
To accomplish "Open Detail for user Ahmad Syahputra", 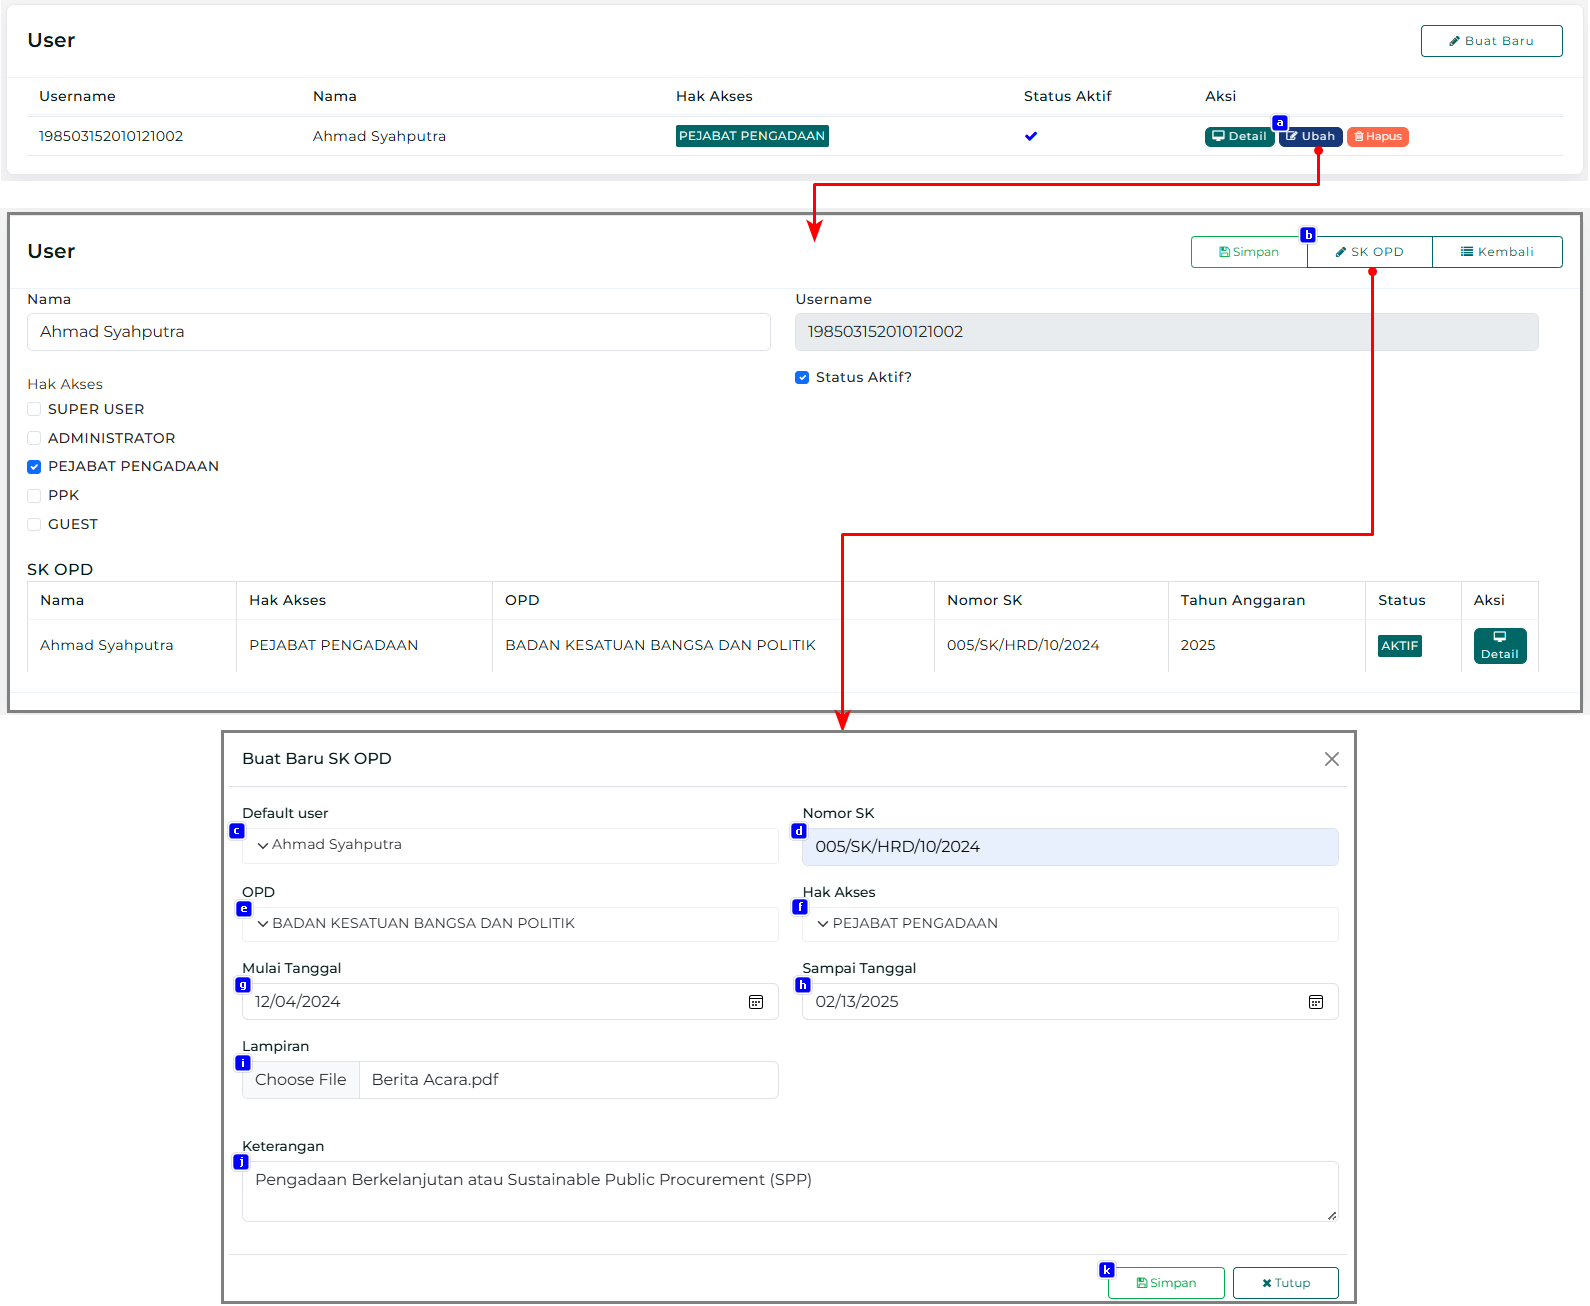I will (x=1239, y=137).
